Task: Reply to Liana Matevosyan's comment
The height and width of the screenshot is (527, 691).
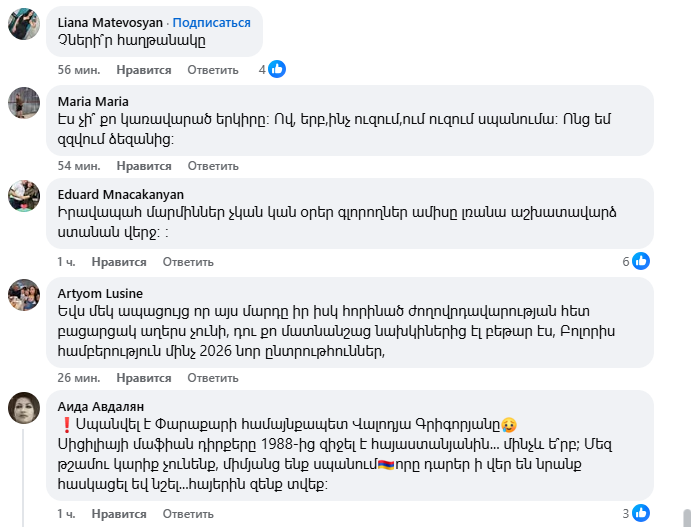Action: point(213,70)
